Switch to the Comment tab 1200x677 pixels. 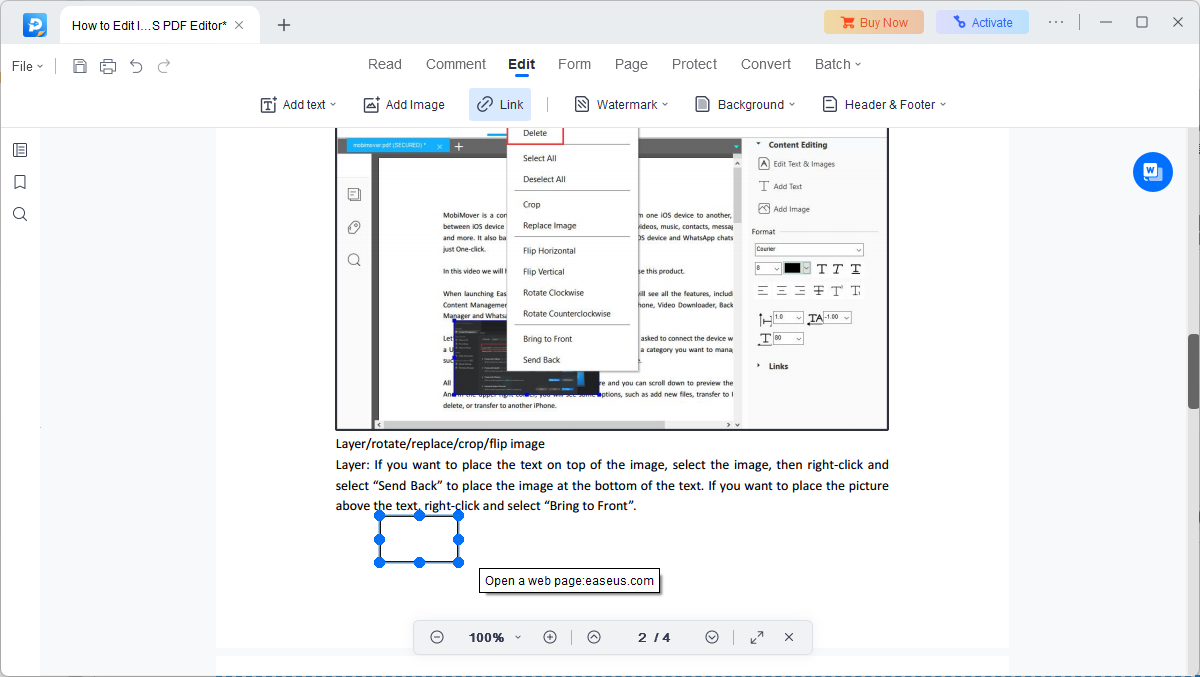[456, 64]
